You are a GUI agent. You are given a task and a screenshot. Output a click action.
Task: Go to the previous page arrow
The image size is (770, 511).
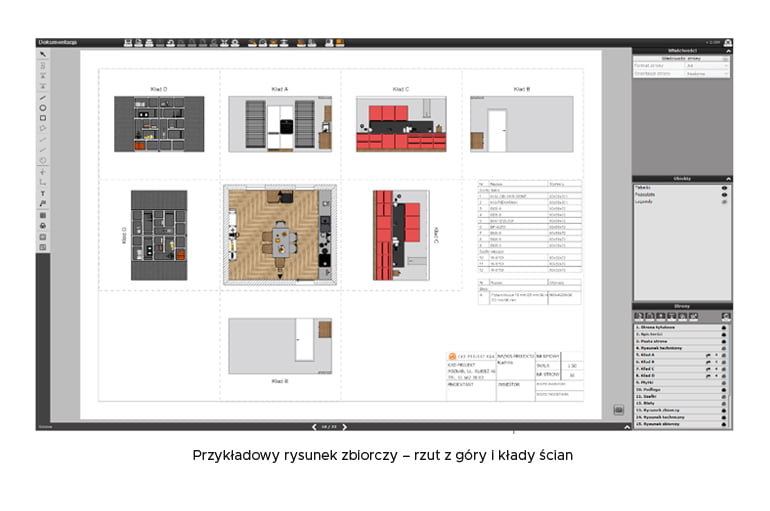[x=313, y=427]
